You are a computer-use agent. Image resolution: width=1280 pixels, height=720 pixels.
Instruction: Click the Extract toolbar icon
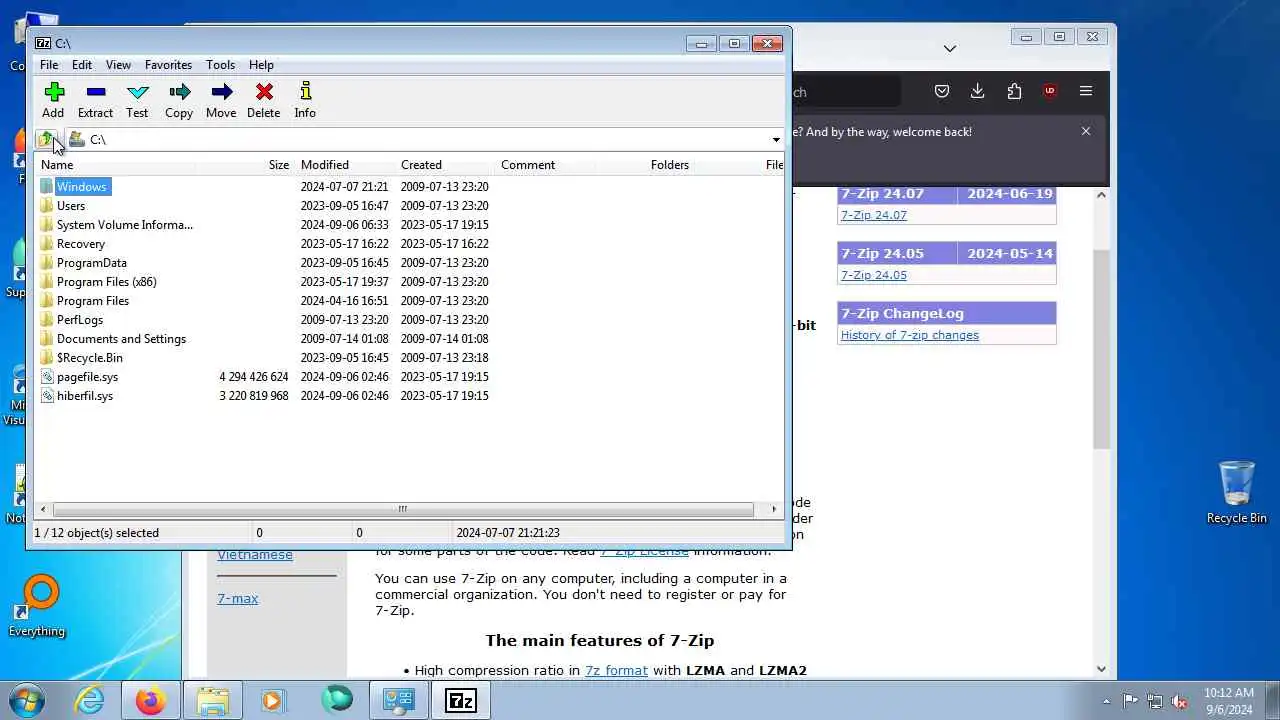[95, 100]
